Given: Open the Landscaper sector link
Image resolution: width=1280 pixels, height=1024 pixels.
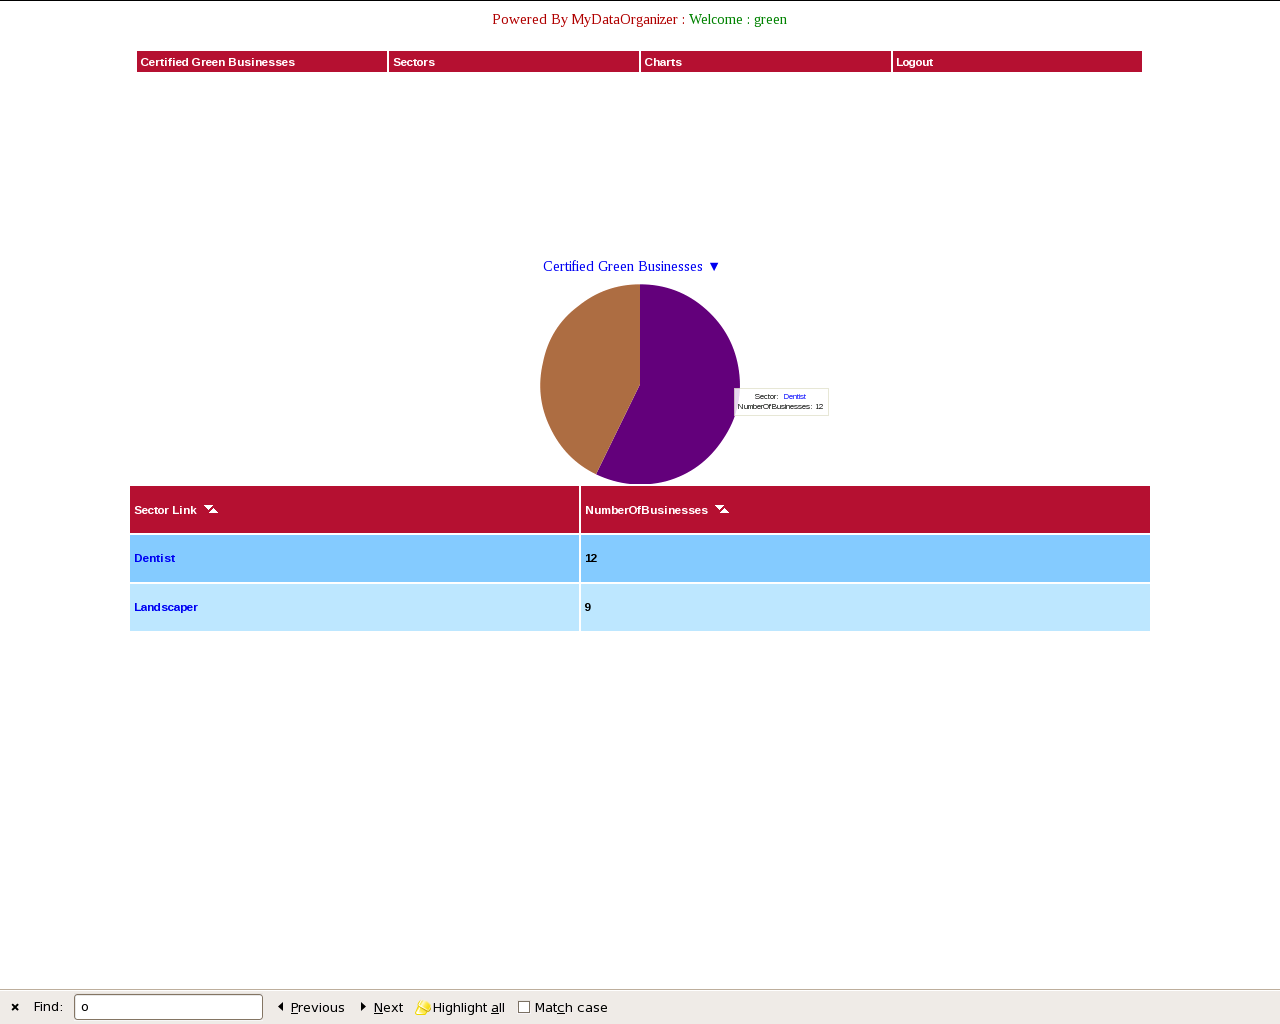Looking at the screenshot, I should (166, 607).
